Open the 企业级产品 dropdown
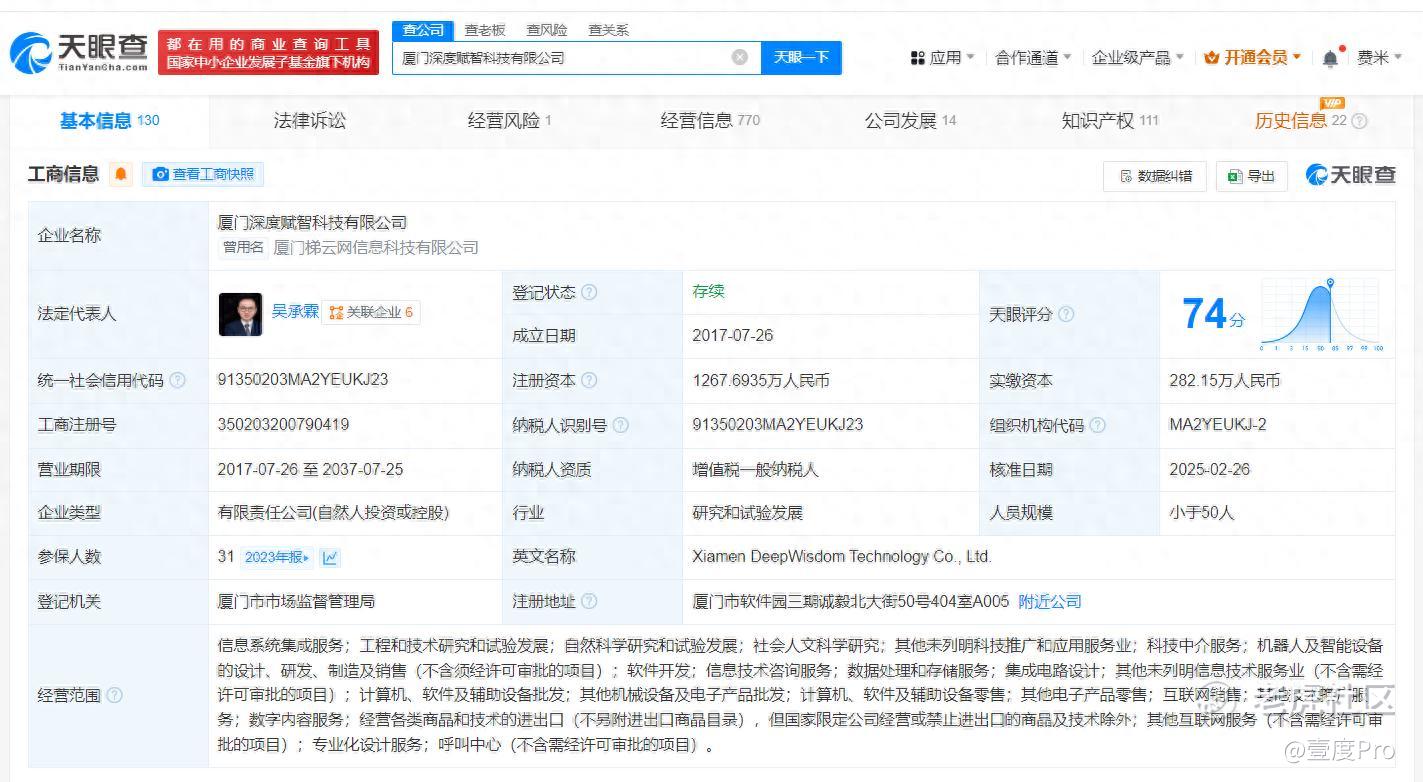Image resolution: width=1423 pixels, height=782 pixels. (1138, 58)
